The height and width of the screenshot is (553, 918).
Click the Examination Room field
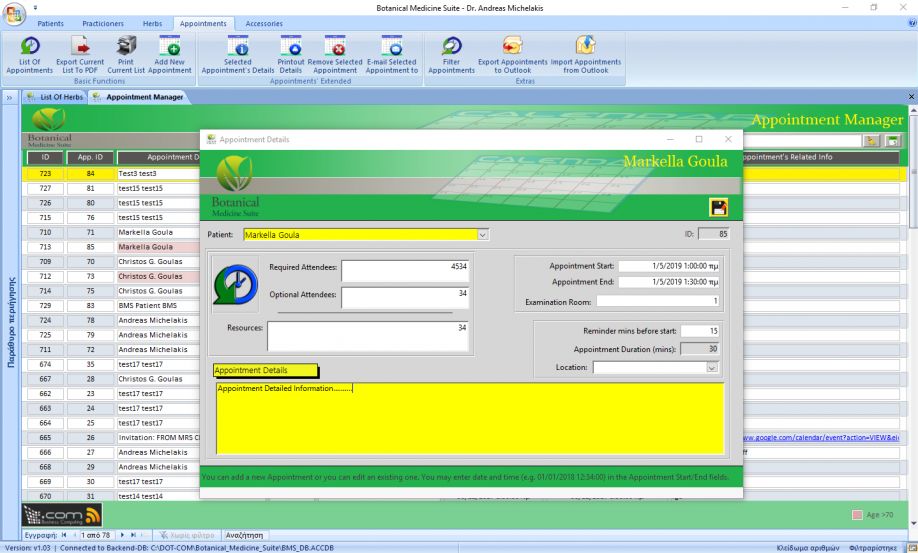(658, 301)
